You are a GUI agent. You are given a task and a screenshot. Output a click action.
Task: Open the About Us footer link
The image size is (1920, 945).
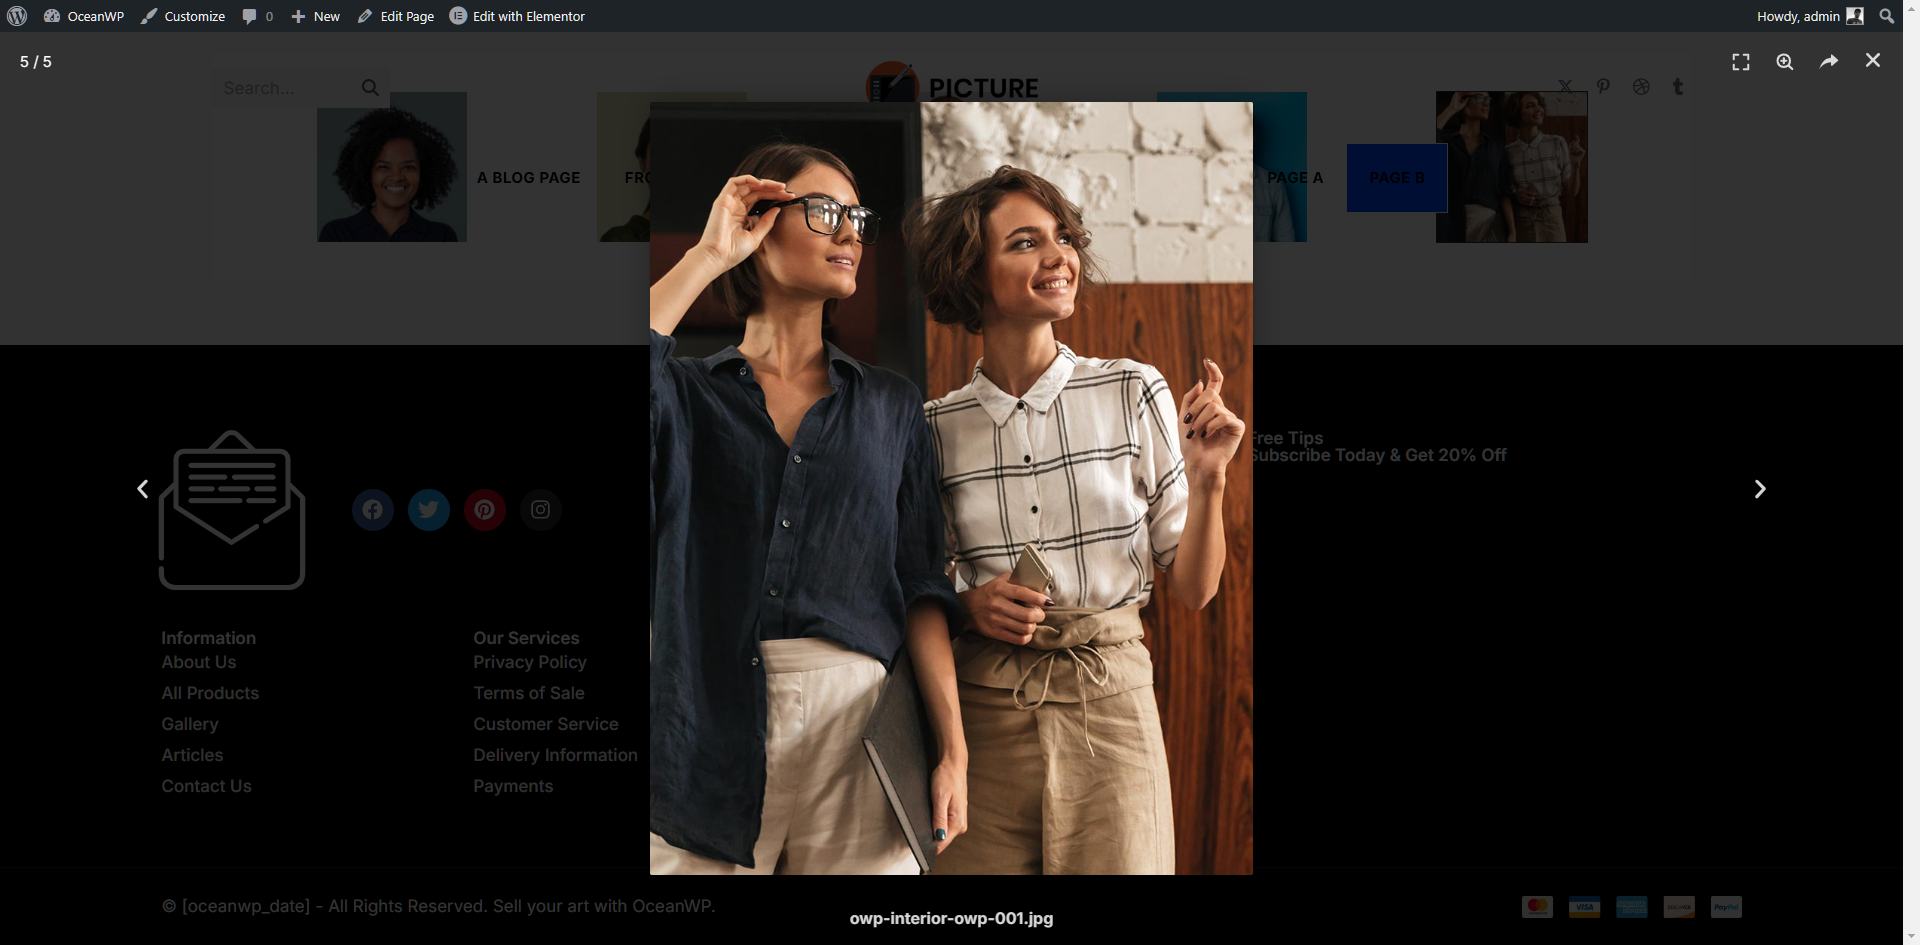point(199,662)
